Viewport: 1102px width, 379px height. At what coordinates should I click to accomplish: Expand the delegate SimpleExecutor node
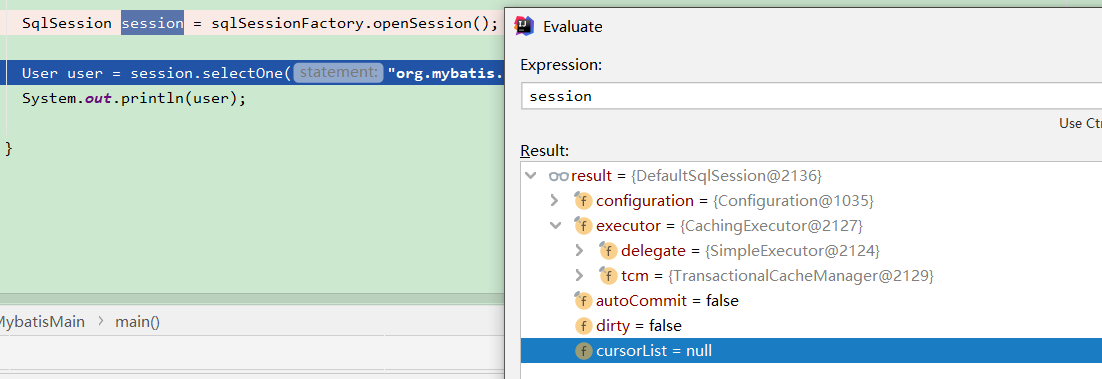579,250
